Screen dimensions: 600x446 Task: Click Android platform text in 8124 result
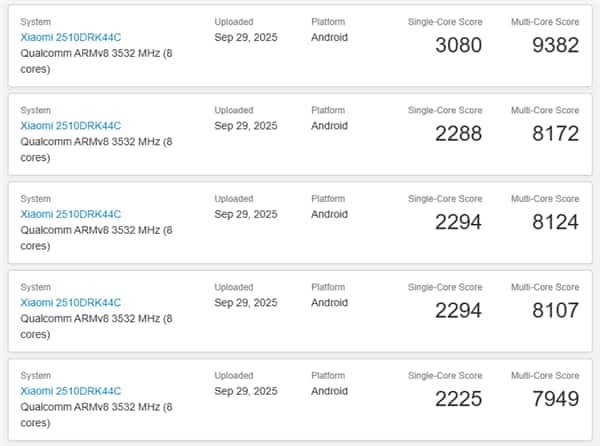329,214
